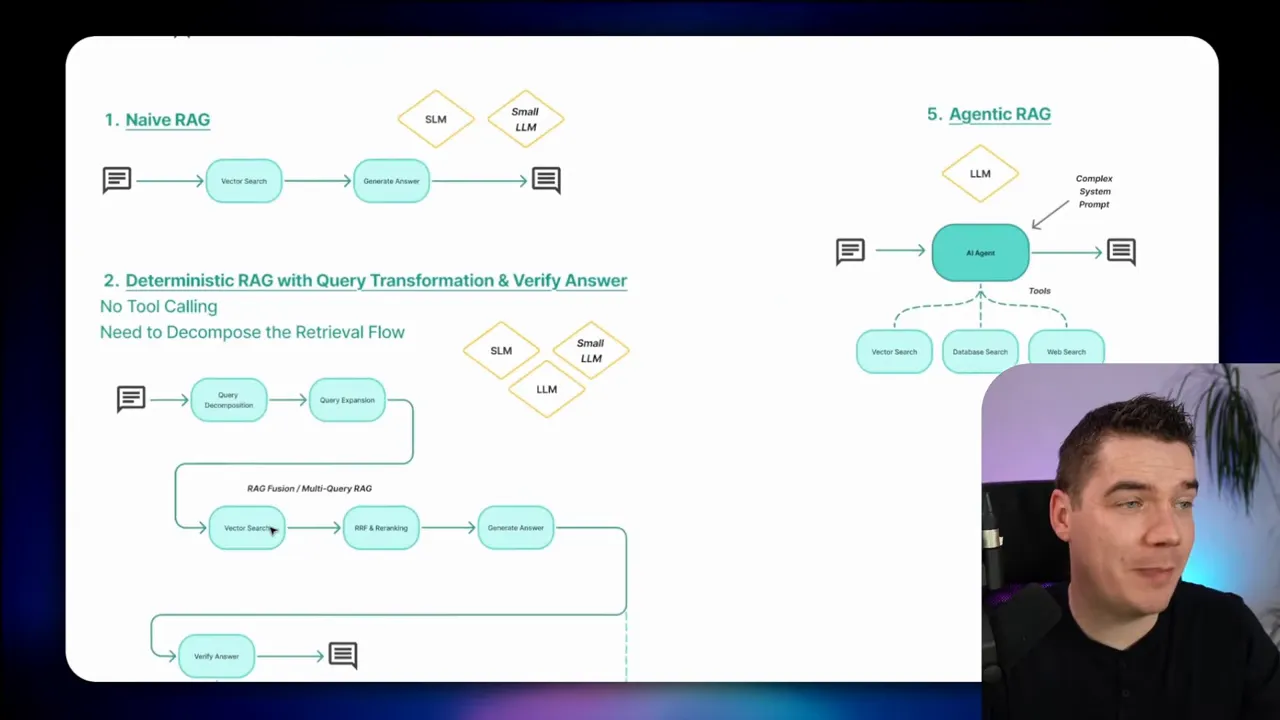Toggle the Small LLM diamond in section two
Image resolution: width=1280 pixels, height=720 pixels.
click(x=590, y=351)
